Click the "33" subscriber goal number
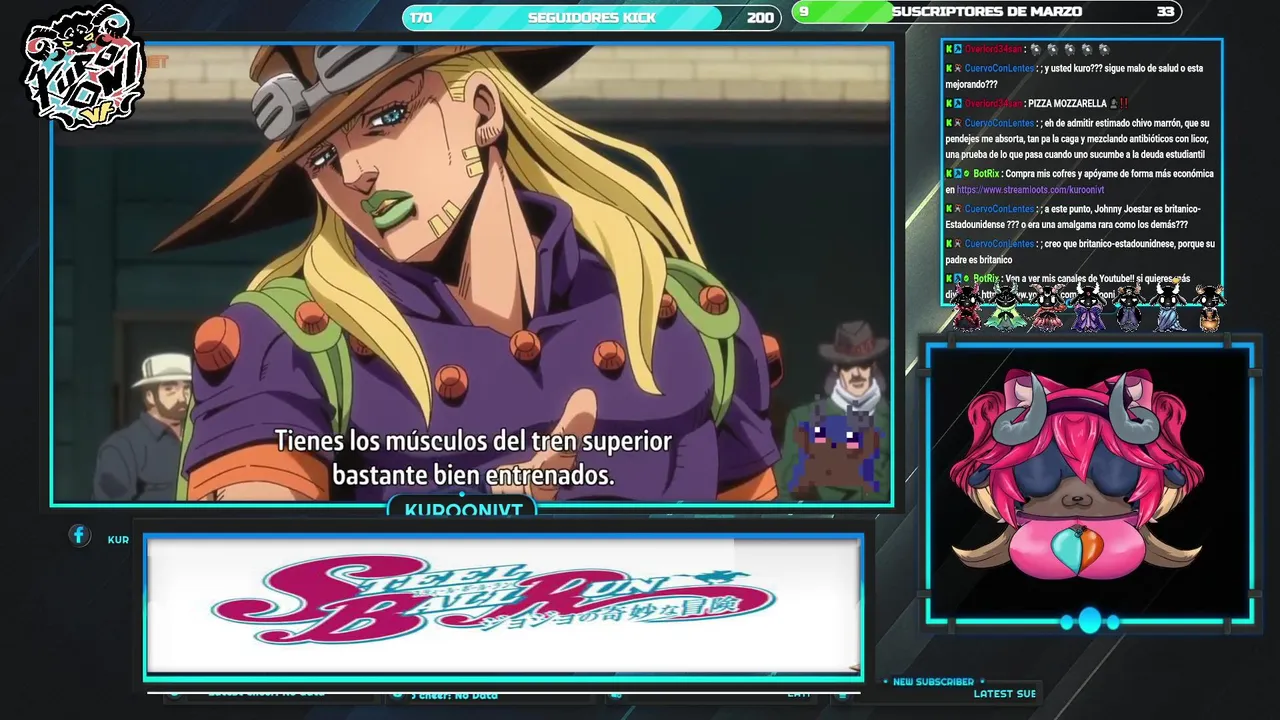The height and width of the screenshot is (720, 1280). pyautogui.click(x=1165, y=12)
